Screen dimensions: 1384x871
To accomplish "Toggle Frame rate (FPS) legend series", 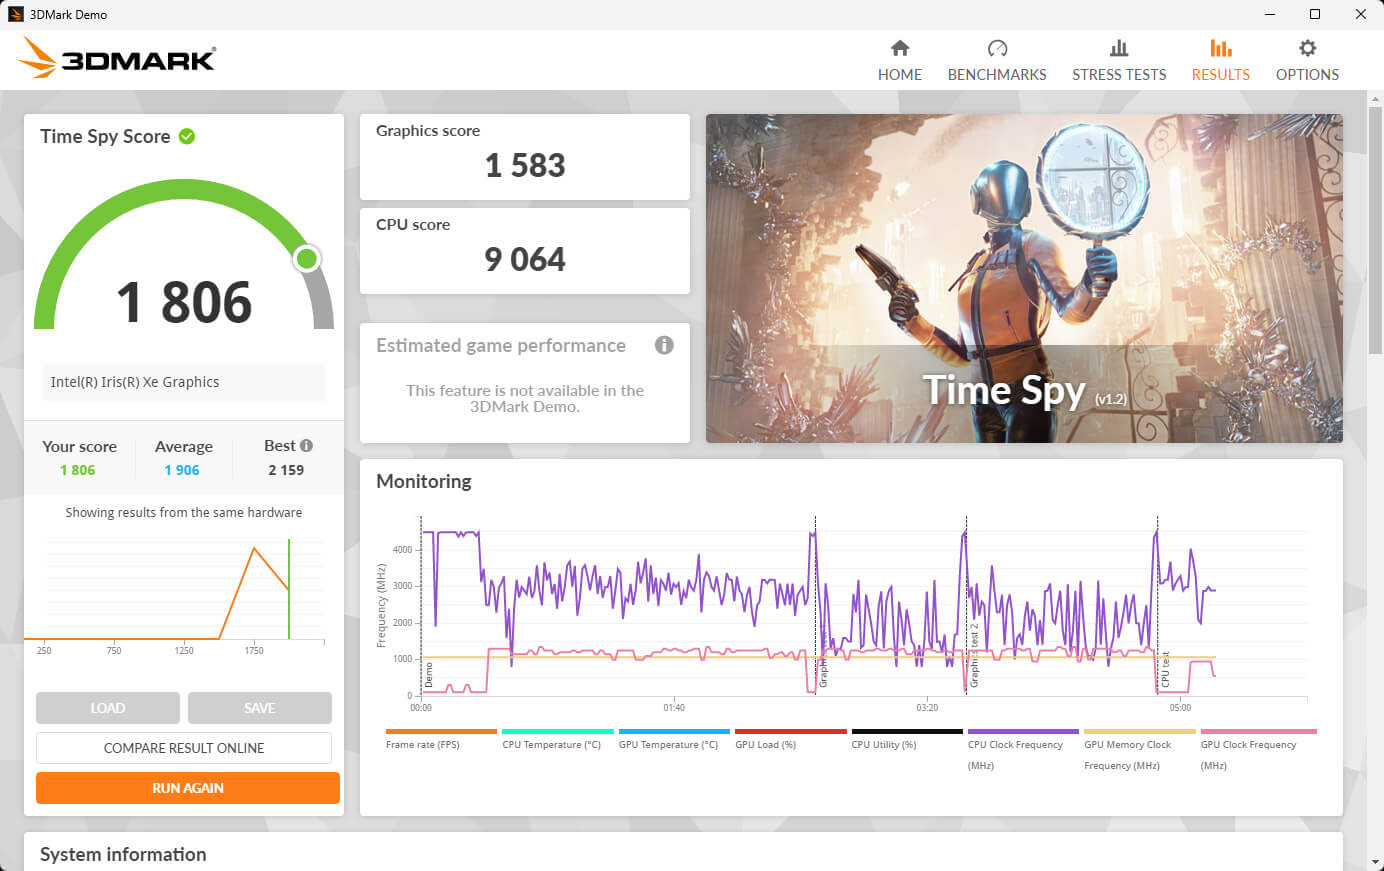I will [x=423, y=744].
